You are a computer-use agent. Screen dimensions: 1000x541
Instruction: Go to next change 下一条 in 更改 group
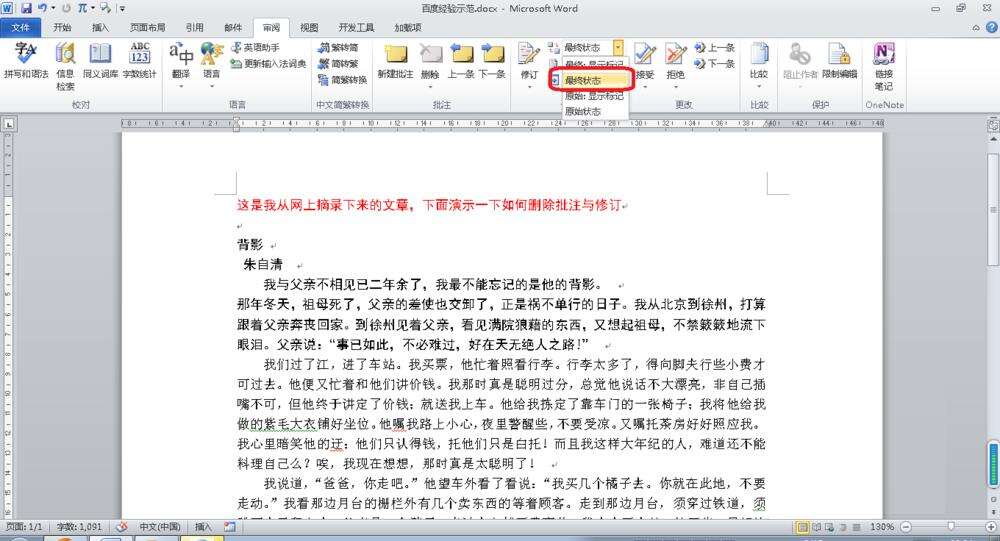715,64
